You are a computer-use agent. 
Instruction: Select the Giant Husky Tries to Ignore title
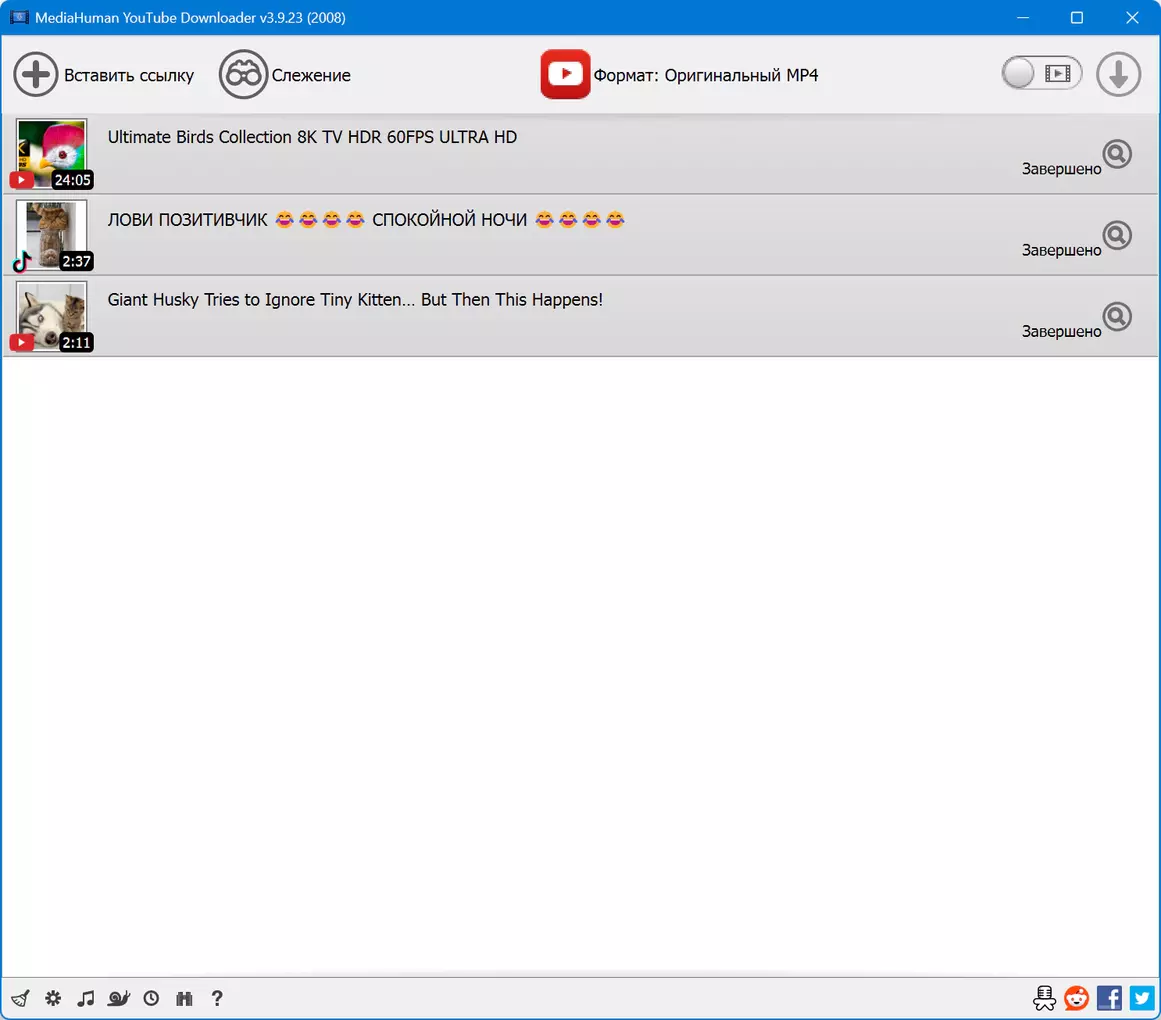click(x=355, y=300)
